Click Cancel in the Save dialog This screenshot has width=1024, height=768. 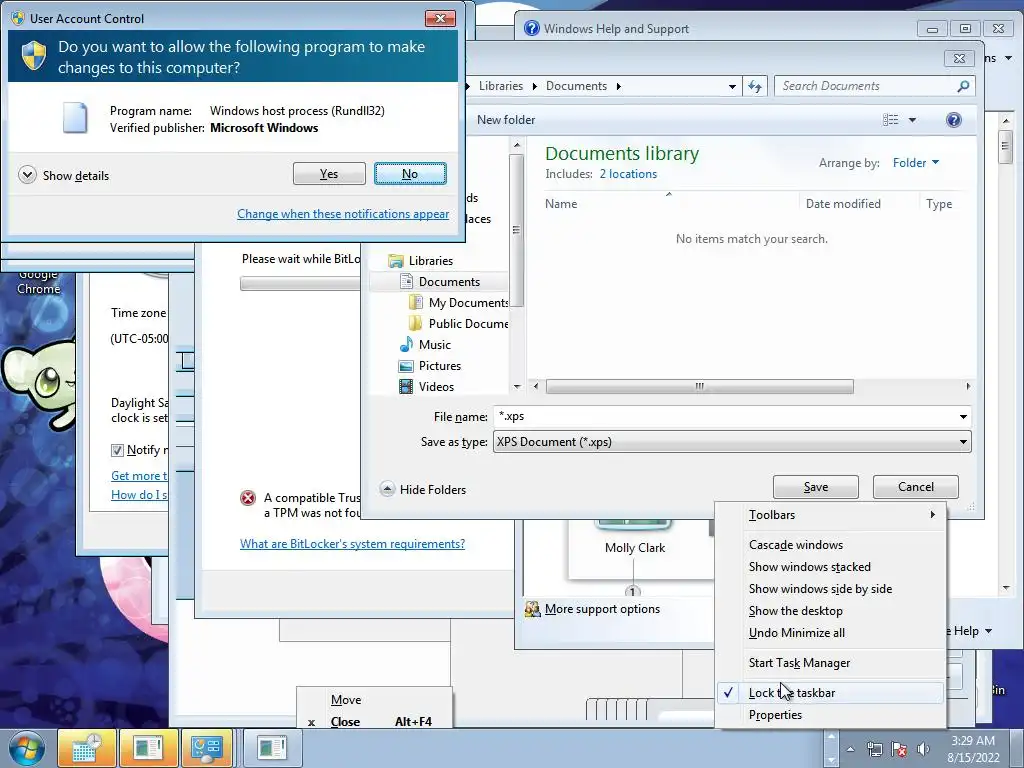[916, 487]
